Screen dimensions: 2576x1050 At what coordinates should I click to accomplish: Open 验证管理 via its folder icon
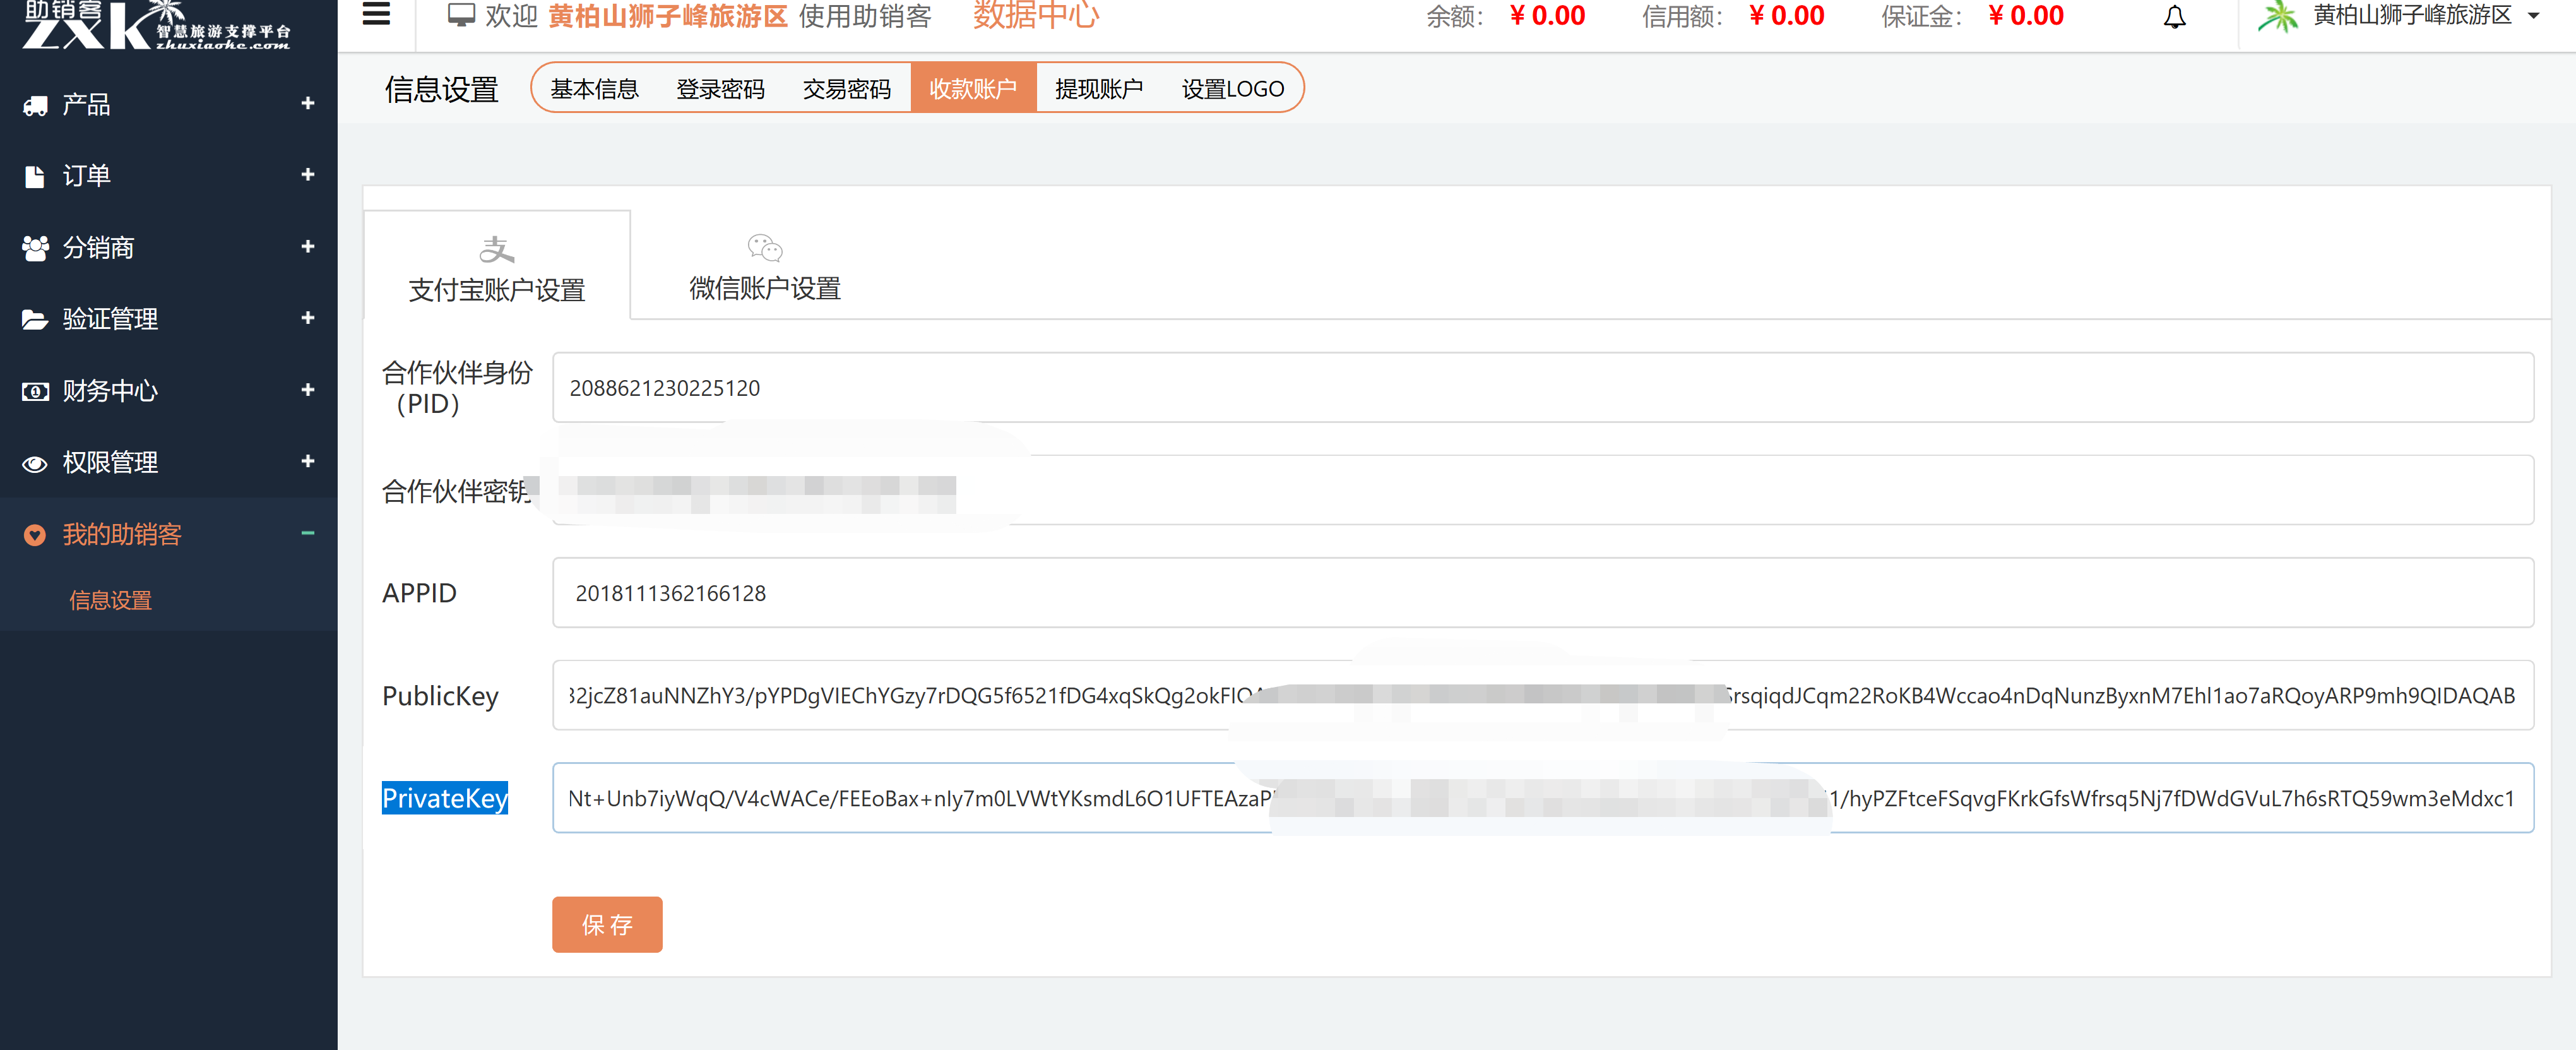(x=35, y=319)
